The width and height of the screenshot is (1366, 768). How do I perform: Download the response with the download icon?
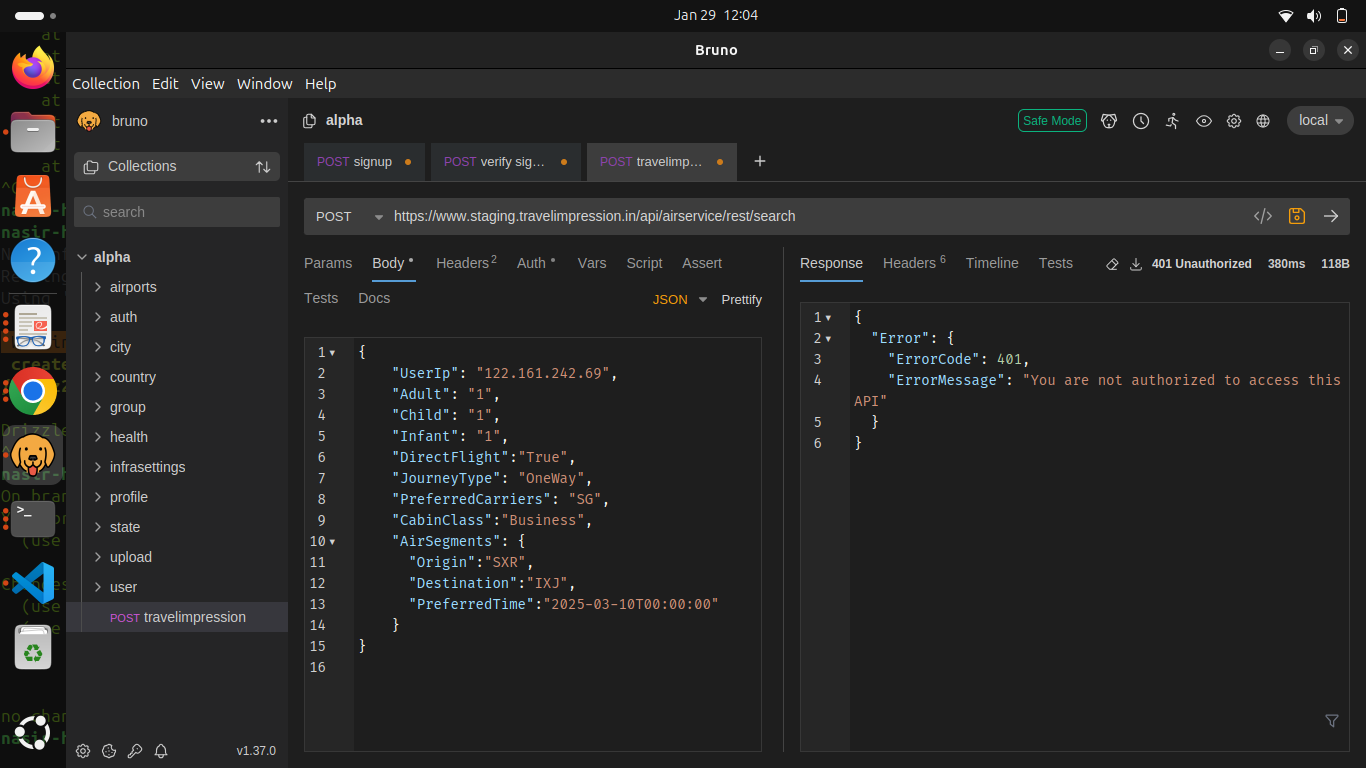[1136, 264]
